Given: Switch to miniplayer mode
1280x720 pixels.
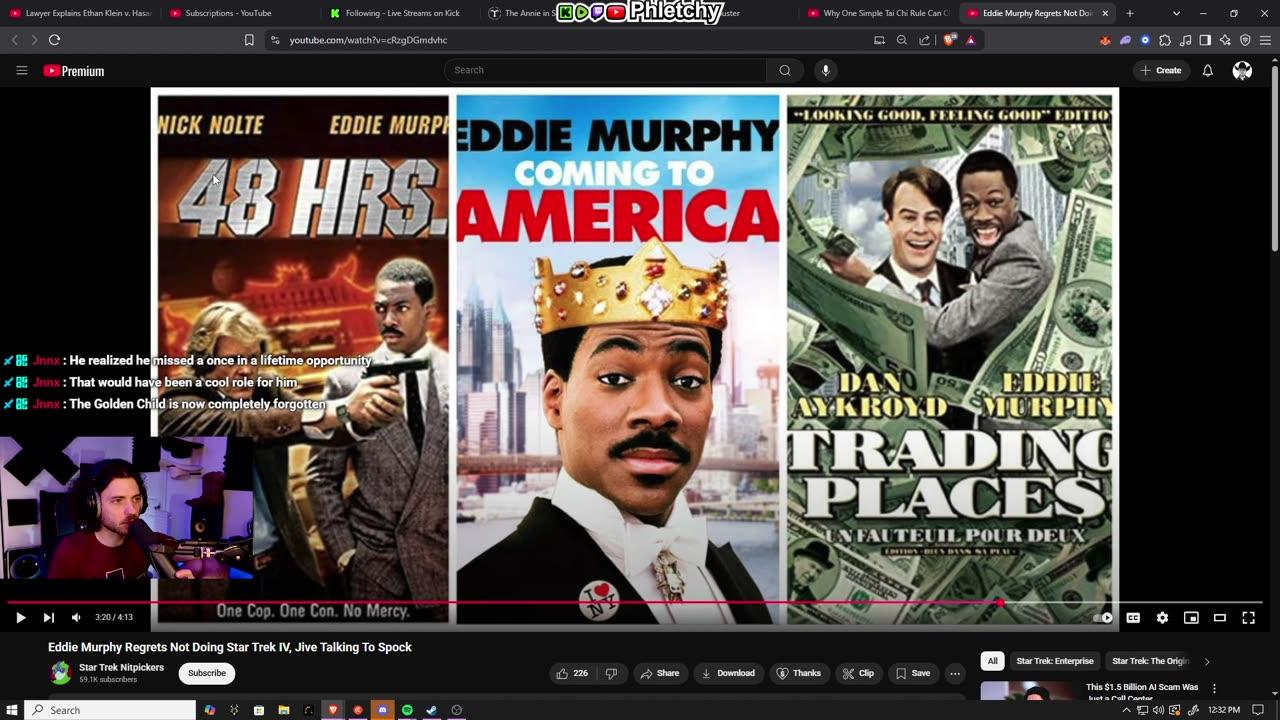Looking at the screenshot, I should [x=1191, y=618].
